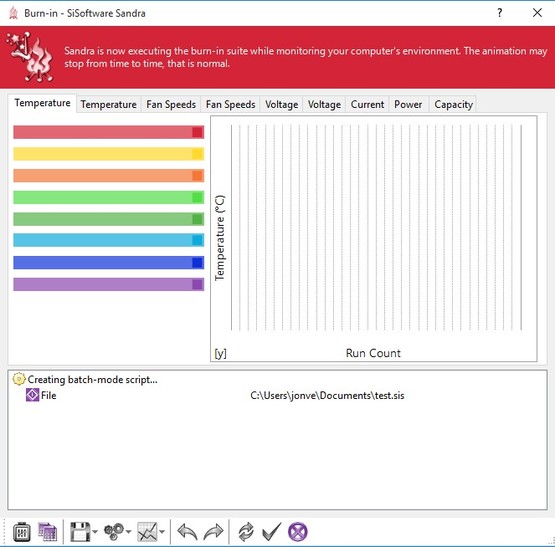Go back with the left arrow icon
Viewport: 555px width, 547px height.
(x=187, y=532)
